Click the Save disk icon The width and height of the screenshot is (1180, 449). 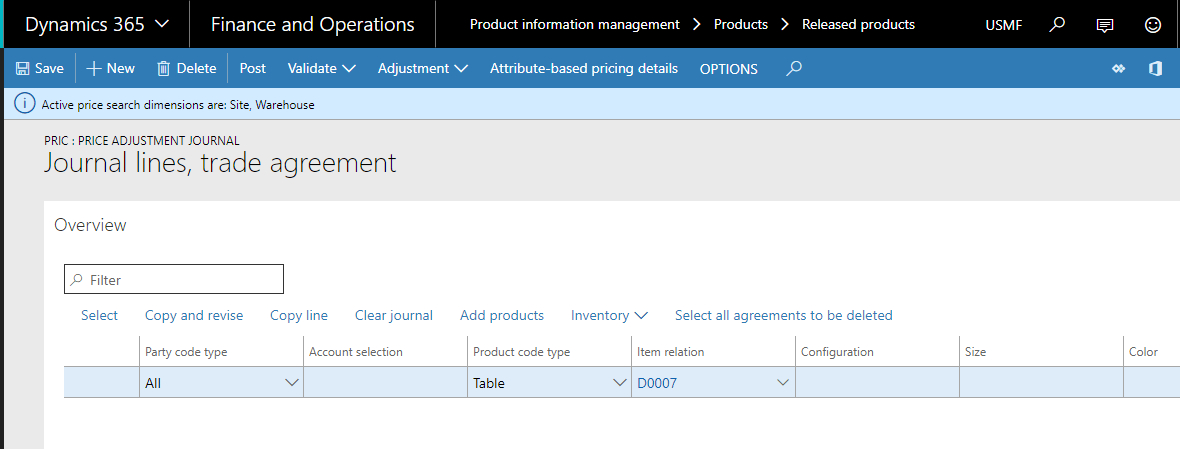[x=22, y=69]
